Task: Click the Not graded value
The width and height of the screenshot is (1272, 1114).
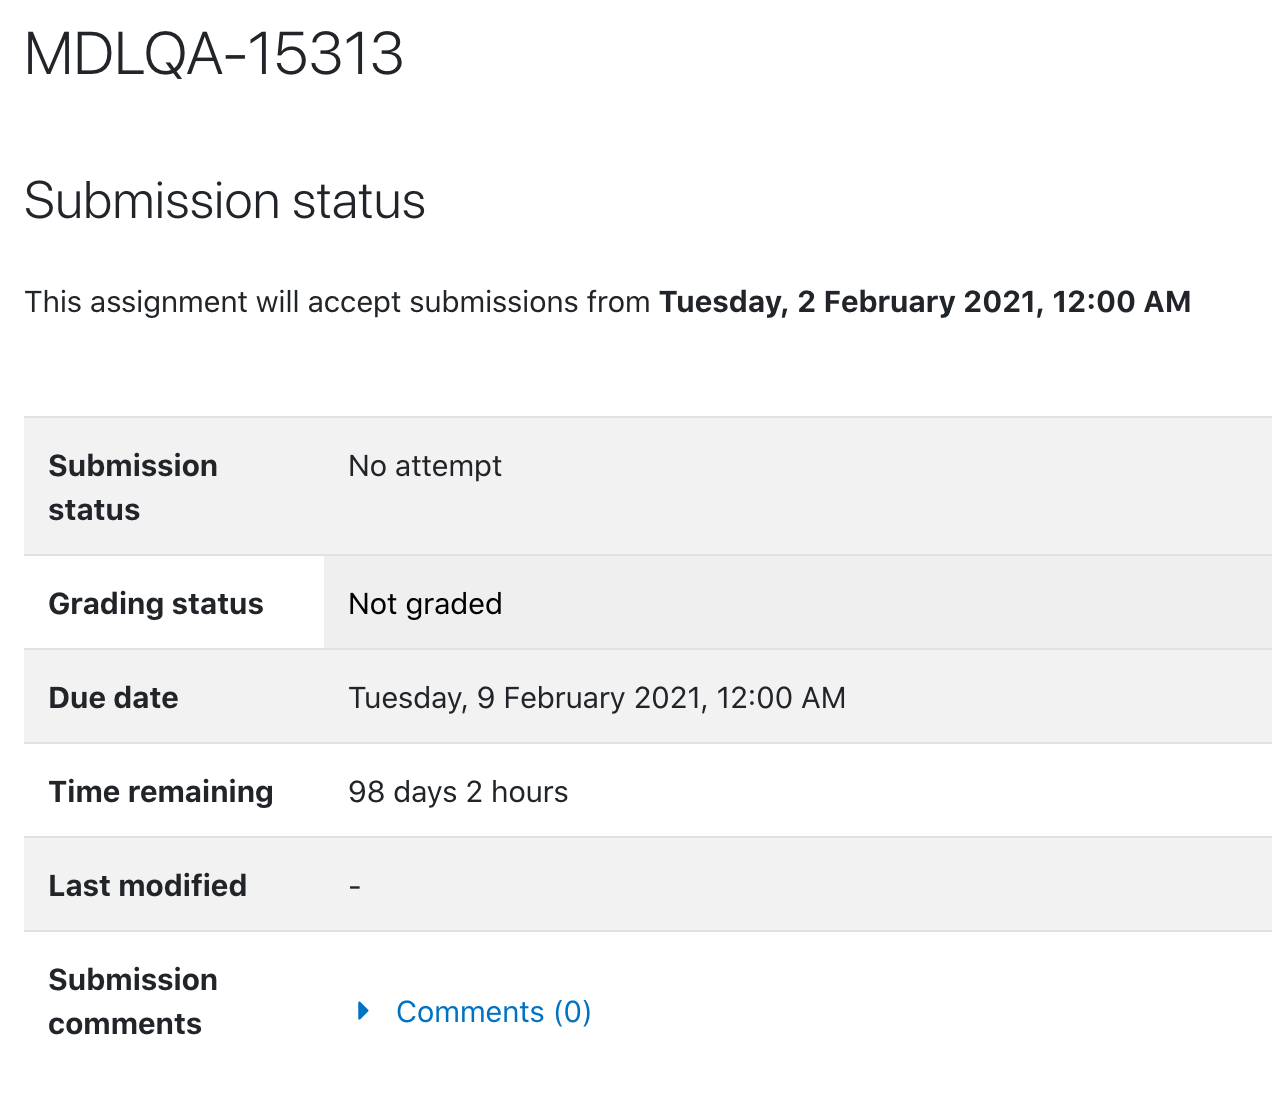Action: pos(425,604)
